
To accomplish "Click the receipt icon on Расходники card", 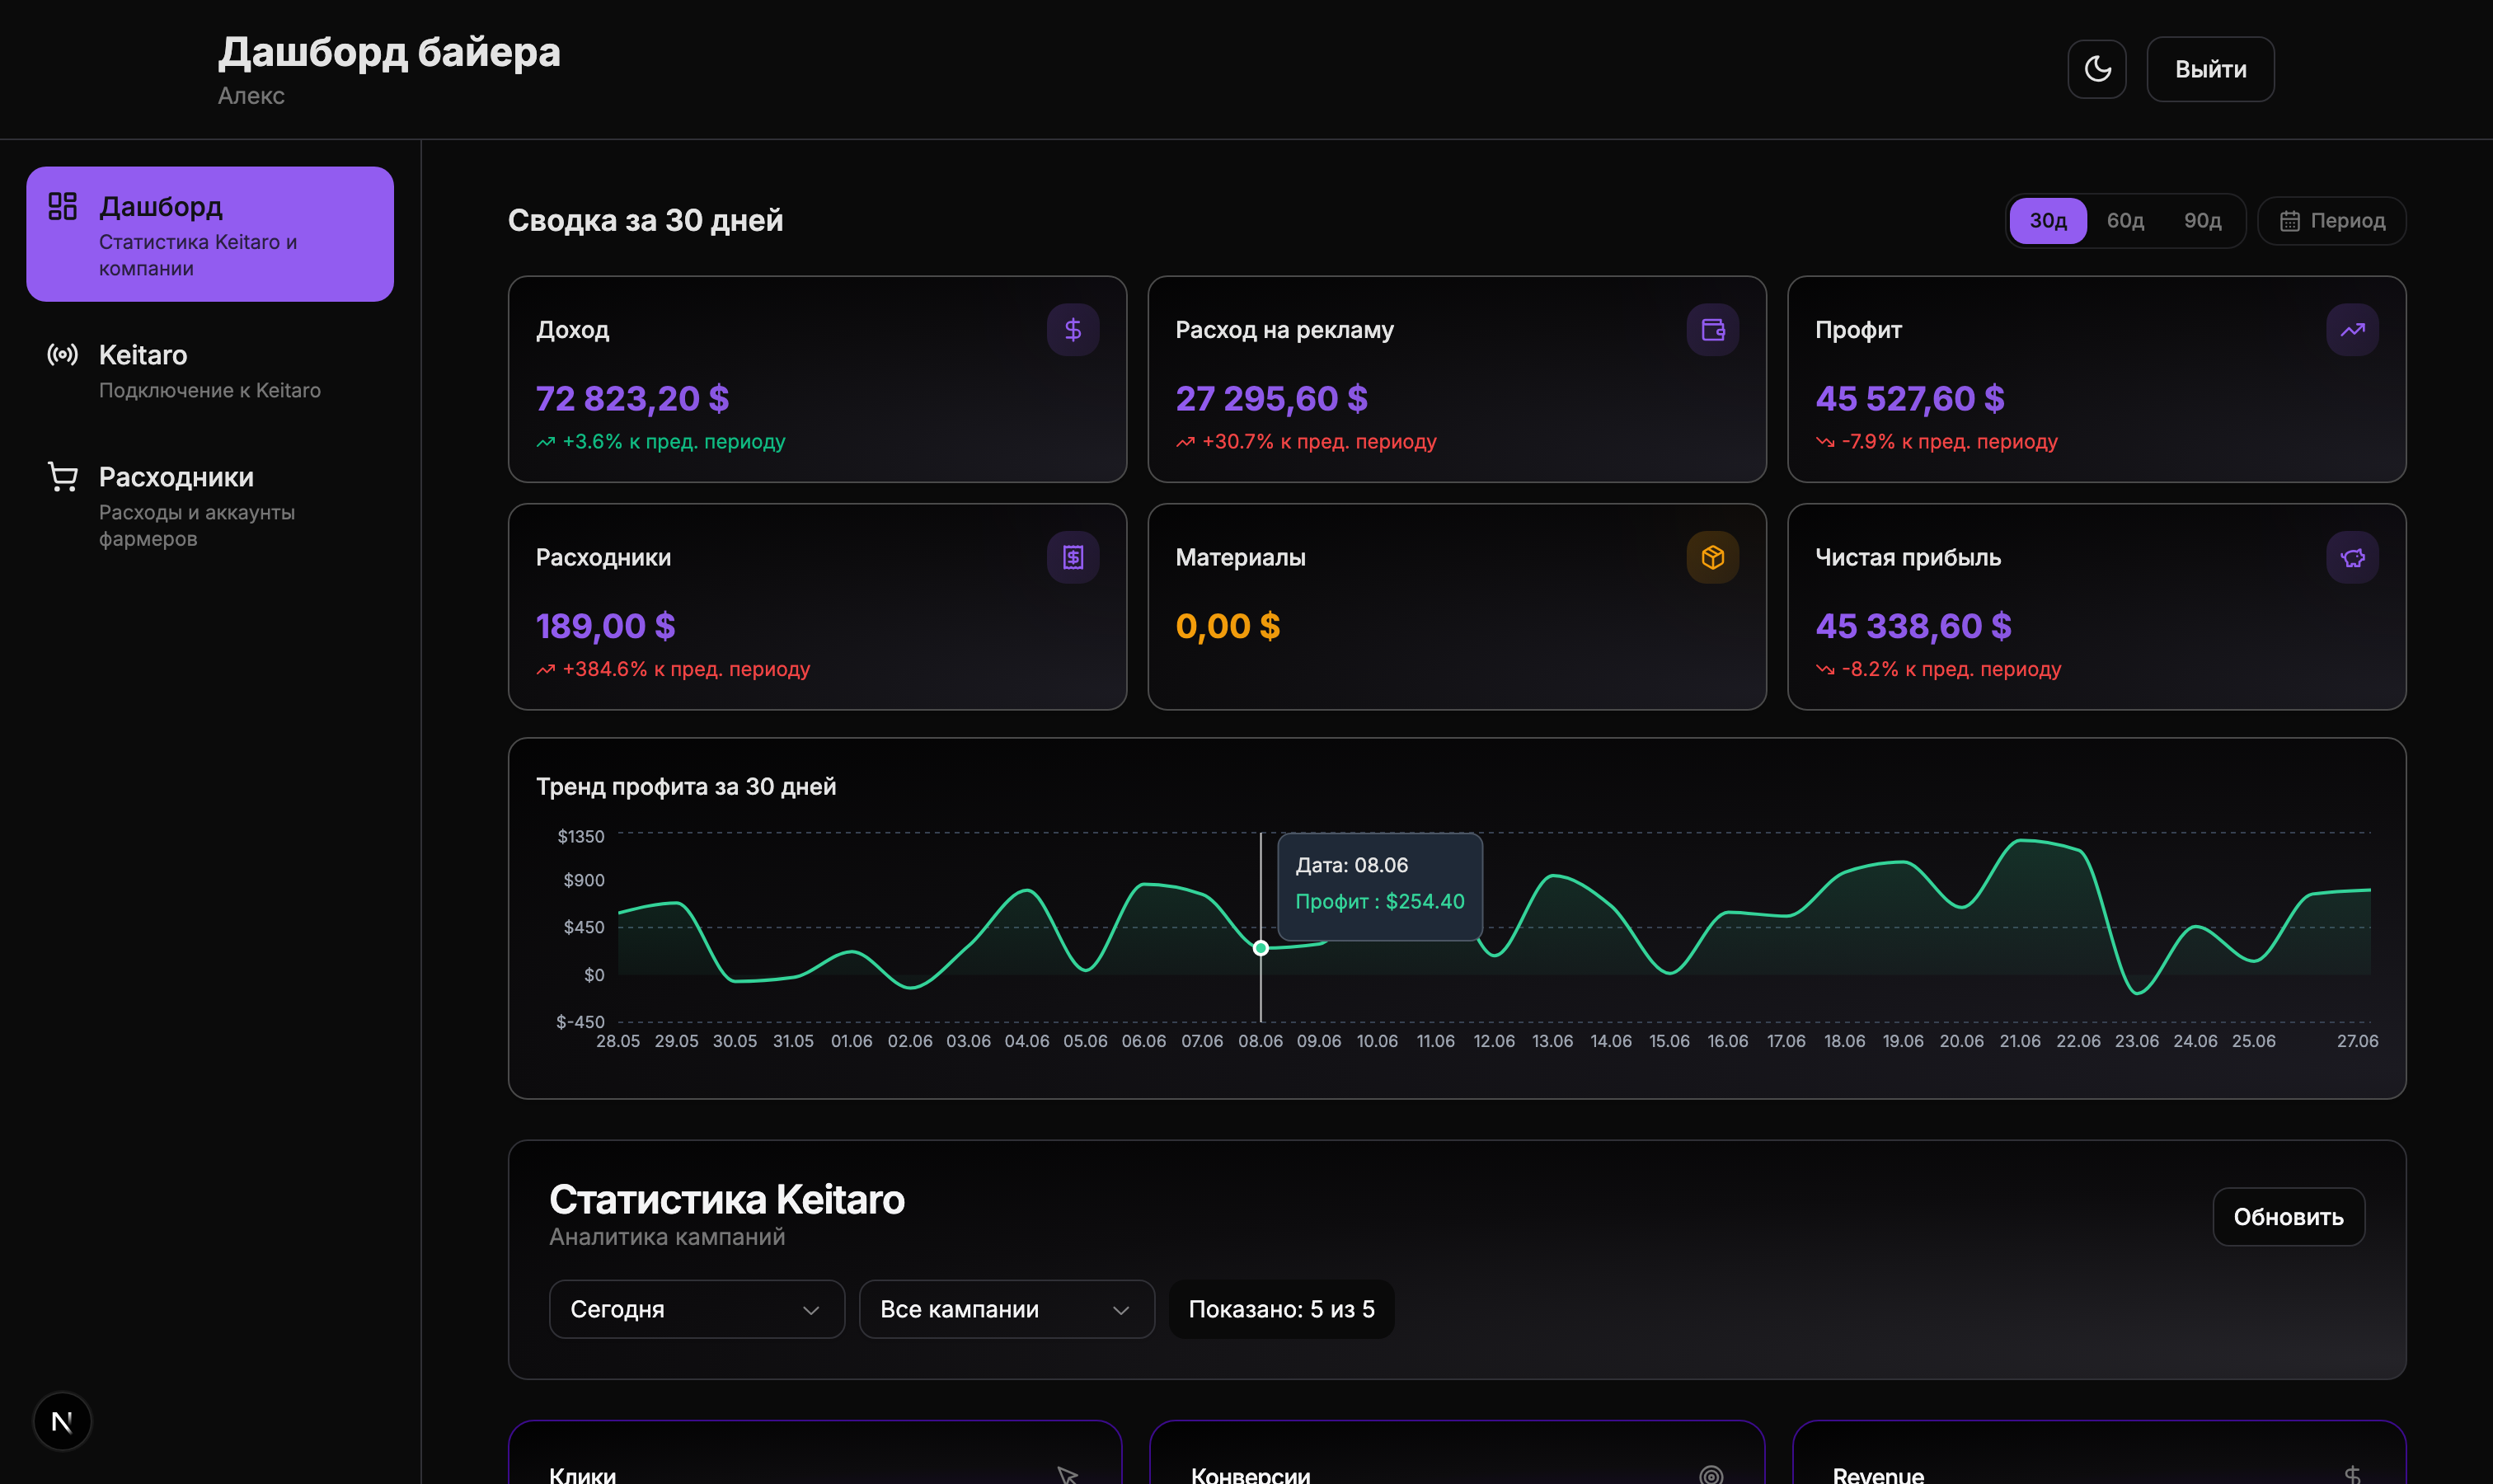I will click(1072, 557).
